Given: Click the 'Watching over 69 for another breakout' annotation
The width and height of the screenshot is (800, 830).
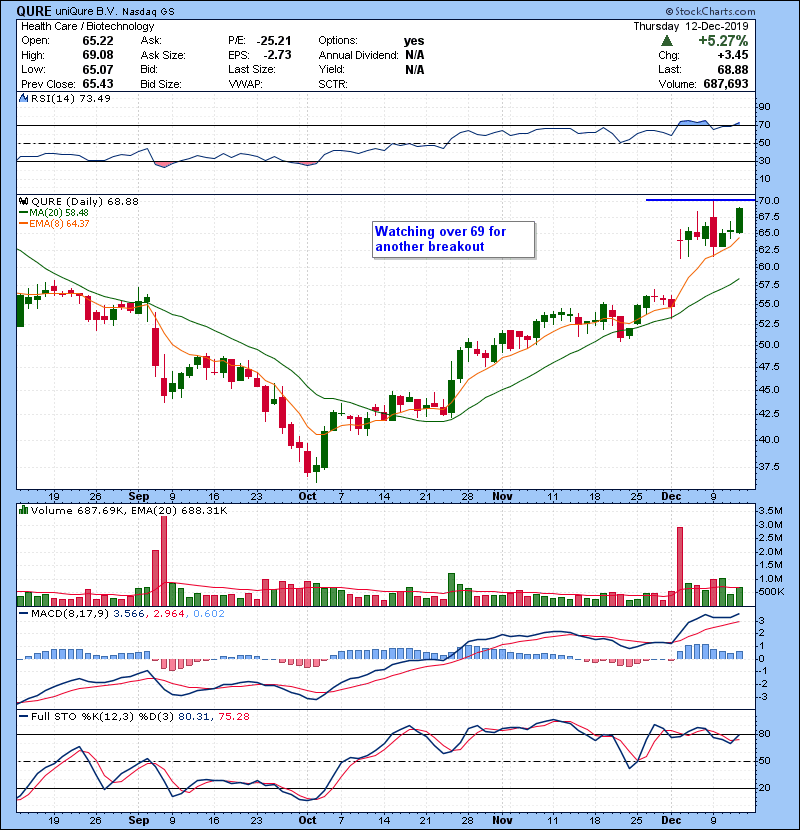Looking at the screenshot, I should (x=453, y=239).
